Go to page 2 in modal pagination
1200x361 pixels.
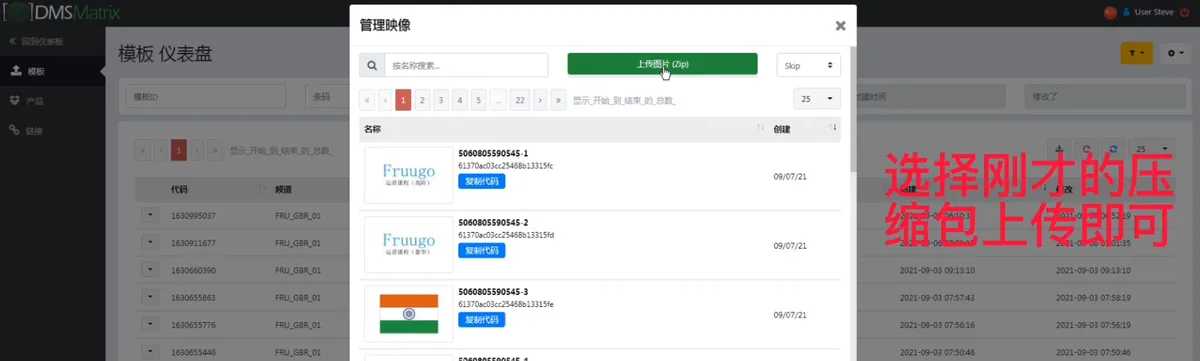pyautogui.click(x=422, y=99)
